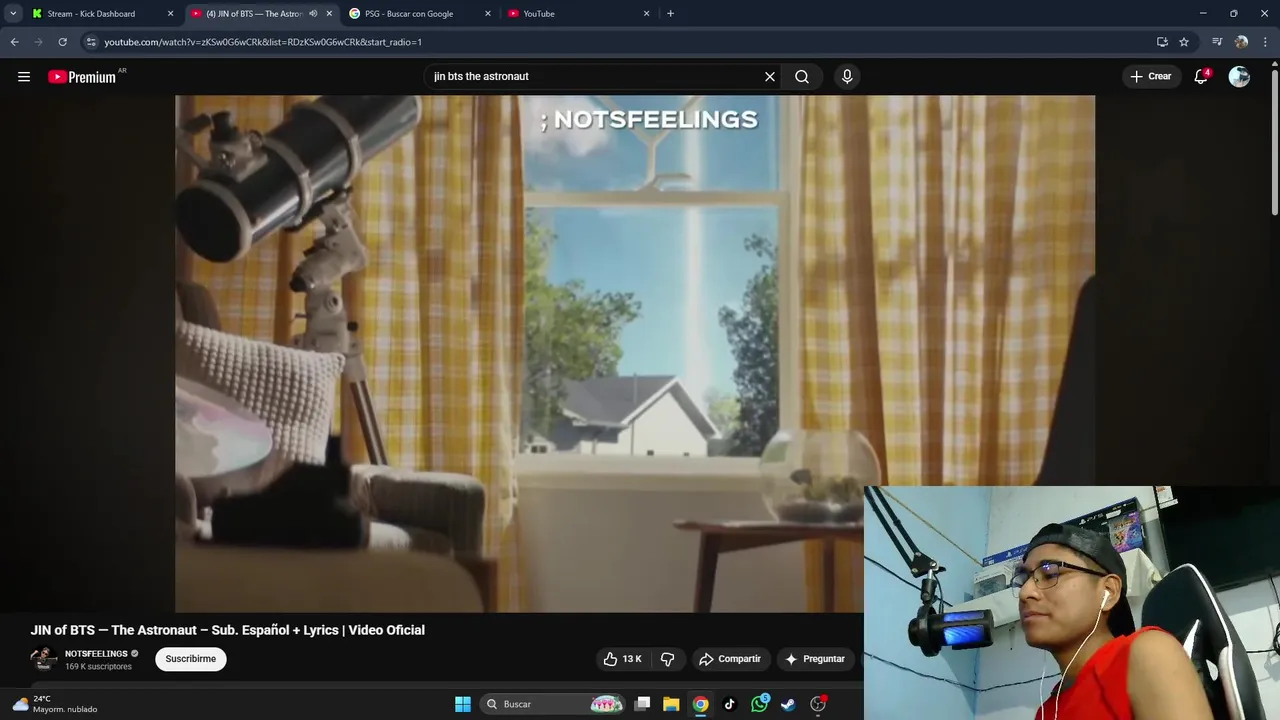The width and height of the screenshot is (1280, 720).
Task: Run search with magnifying glass button
Action: pyautogui.click(x=802, y=76)
